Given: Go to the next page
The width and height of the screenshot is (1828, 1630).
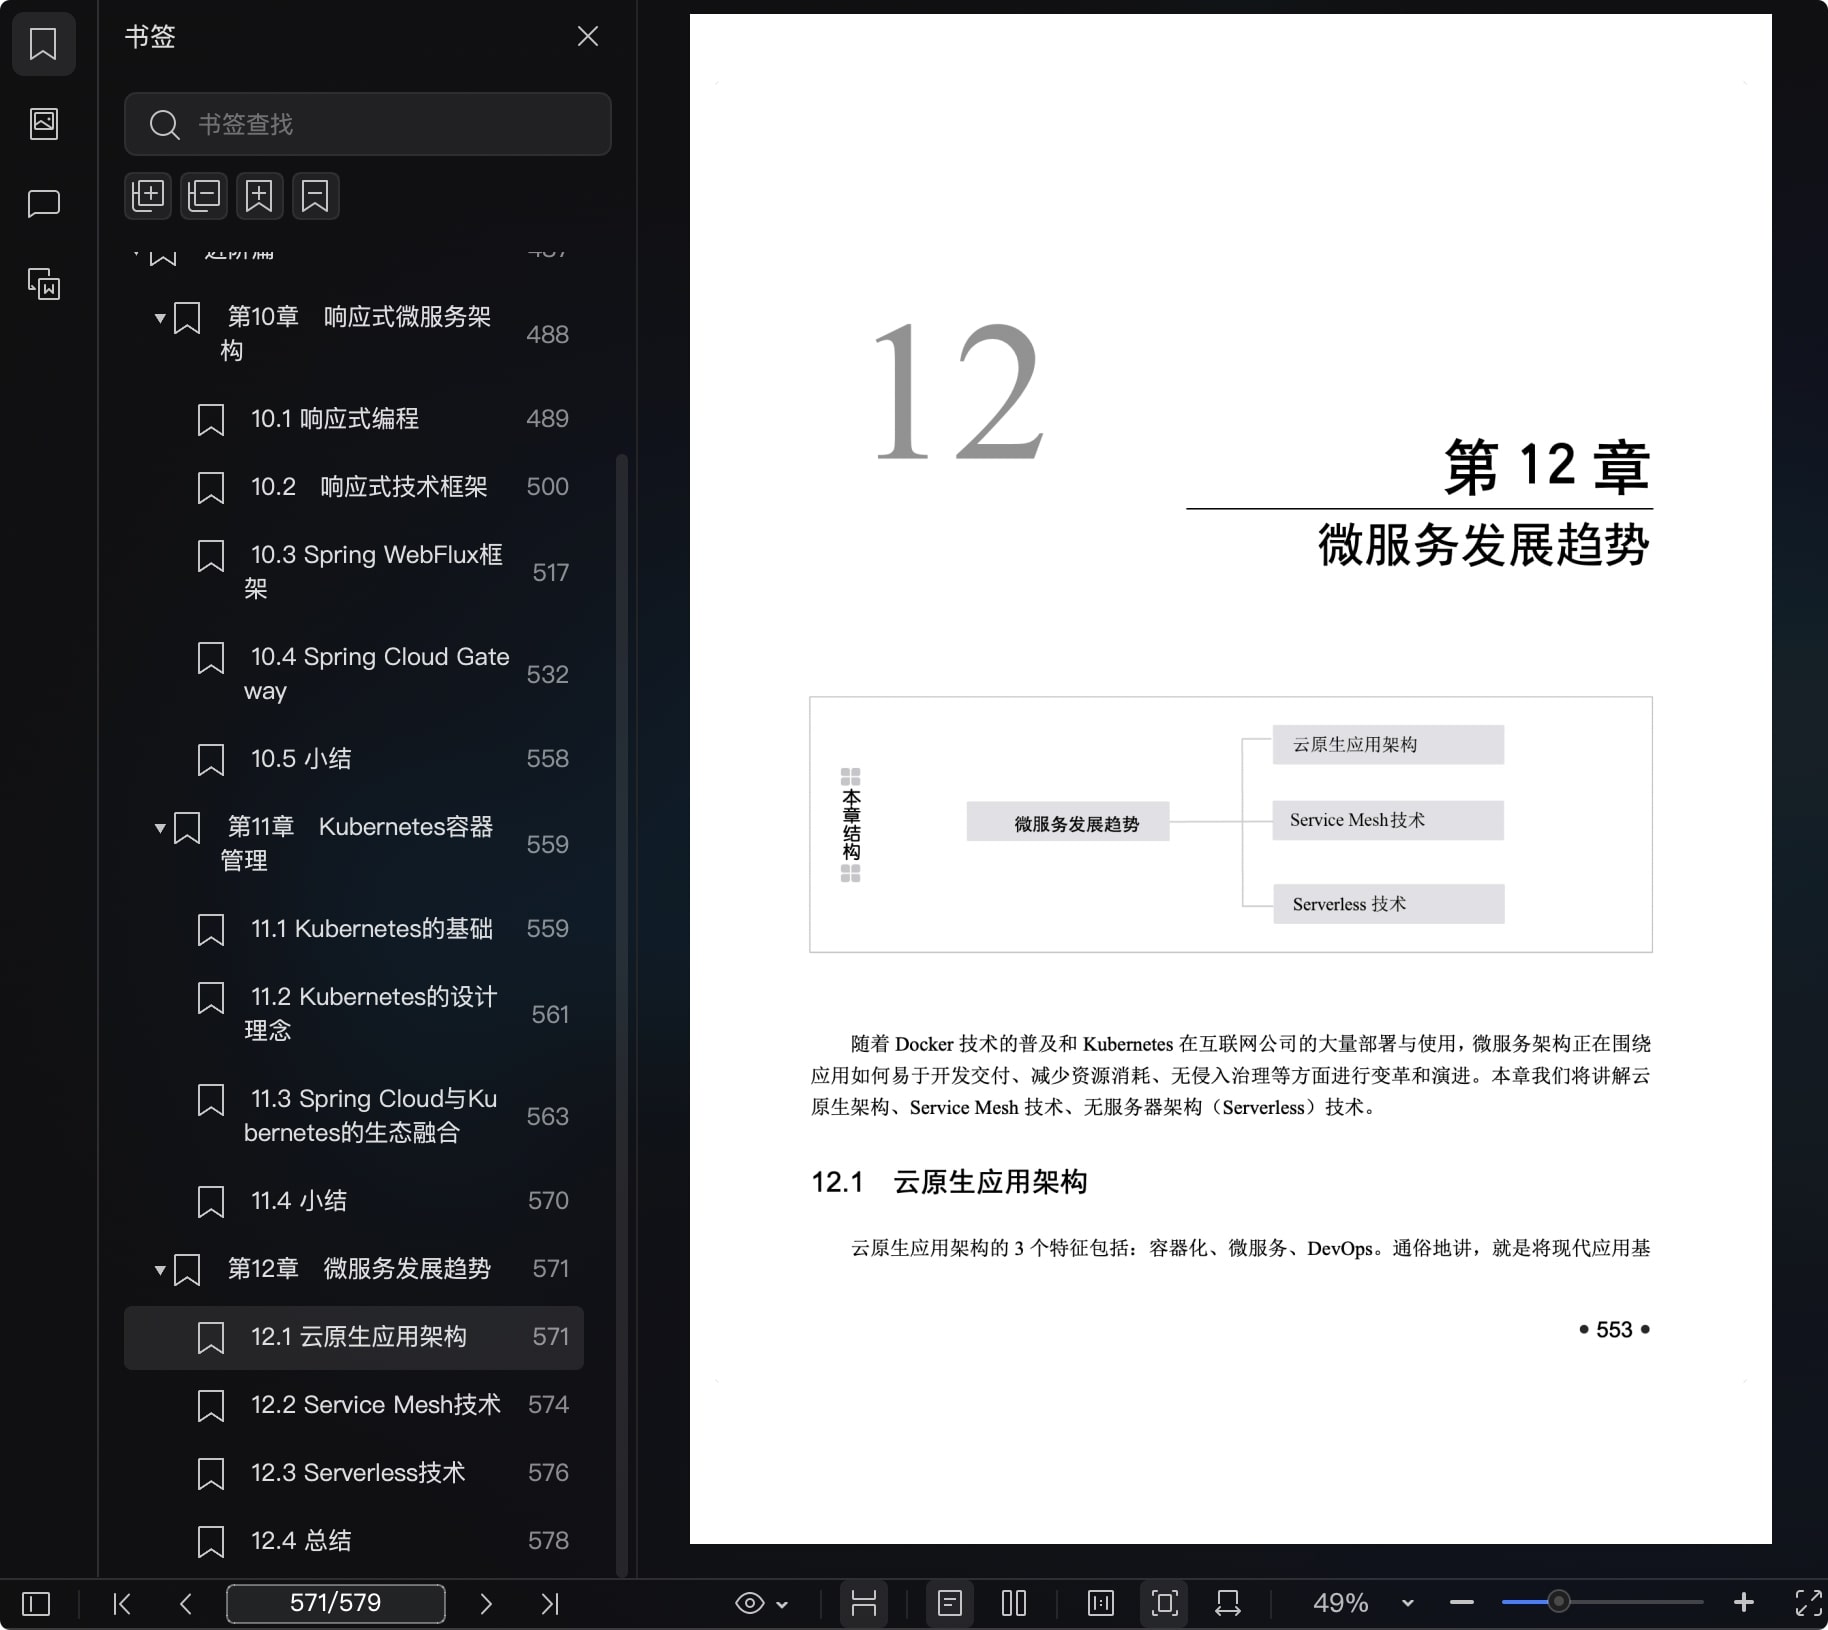Looking at the screenshot, I should click(x=486, y=1604).
